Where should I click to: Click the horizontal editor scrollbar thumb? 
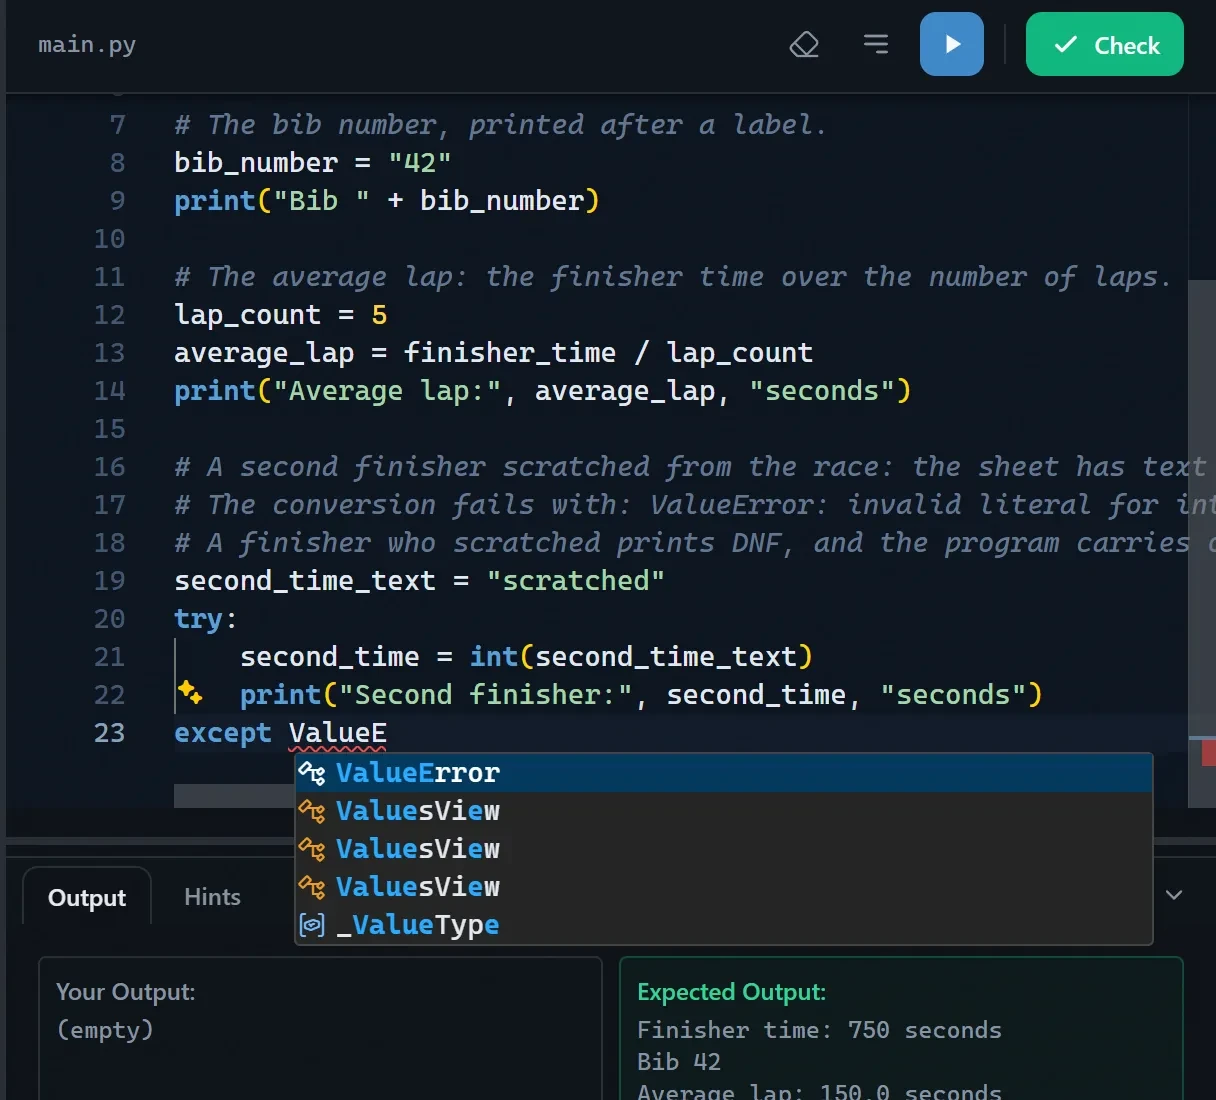234,796
